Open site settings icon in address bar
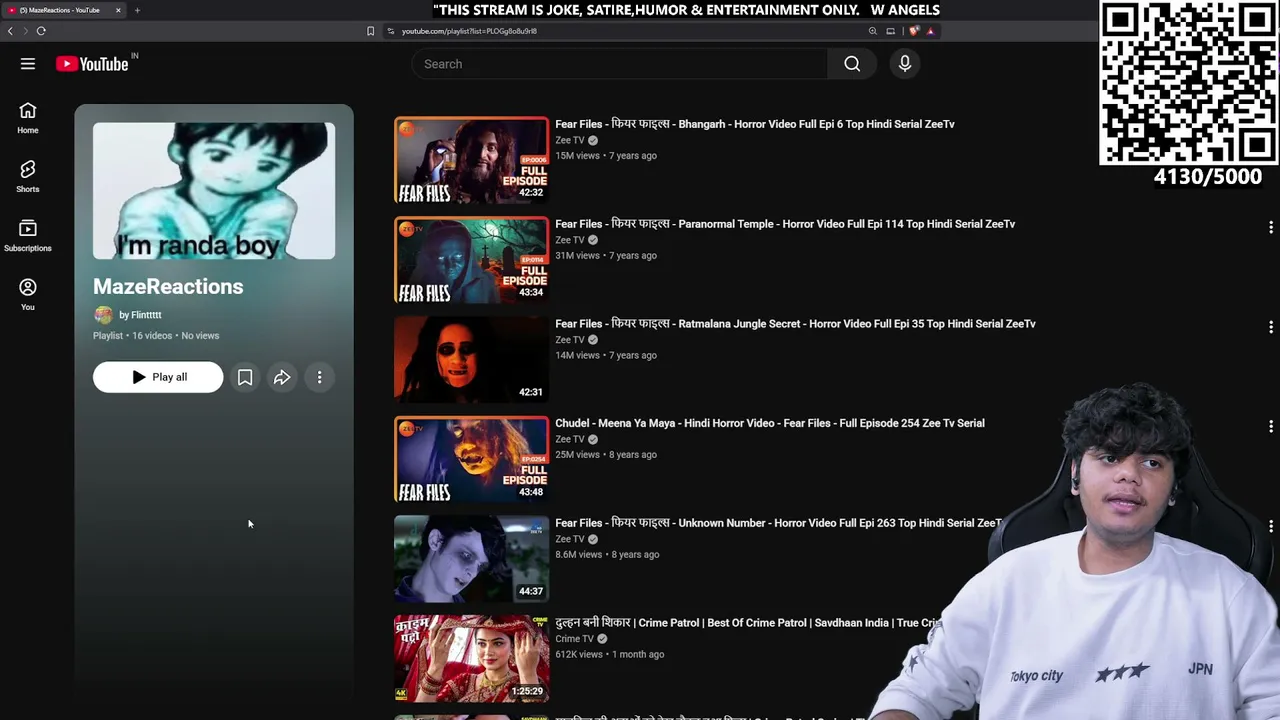Image resolution: width=1280 pixels, height=720 pixels. point(390,31)
